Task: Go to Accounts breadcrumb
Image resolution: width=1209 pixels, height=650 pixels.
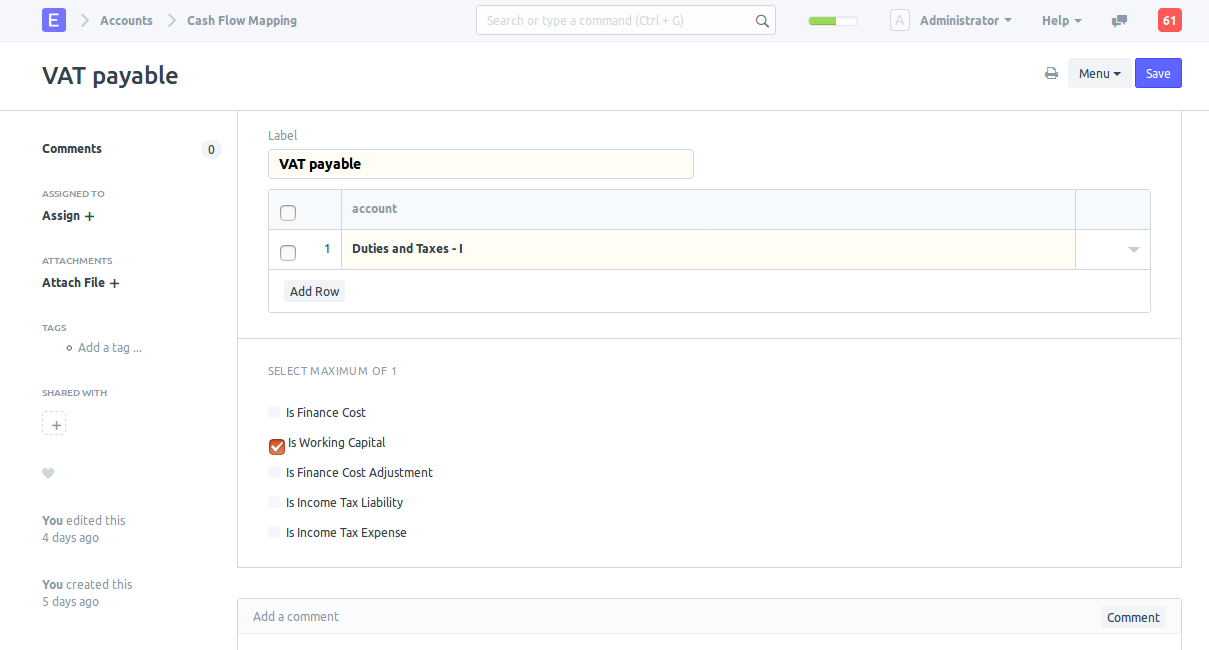Action: (x=126, y=20)
